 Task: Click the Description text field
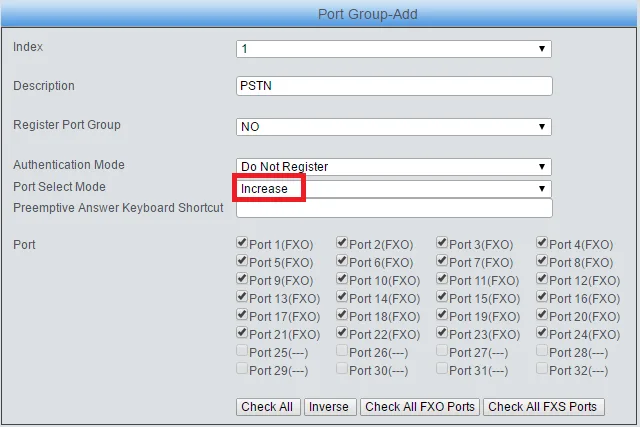394,86
